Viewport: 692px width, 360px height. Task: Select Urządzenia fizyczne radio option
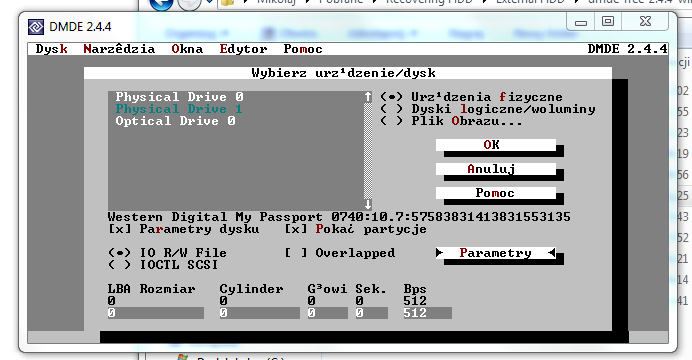[471, 97]
